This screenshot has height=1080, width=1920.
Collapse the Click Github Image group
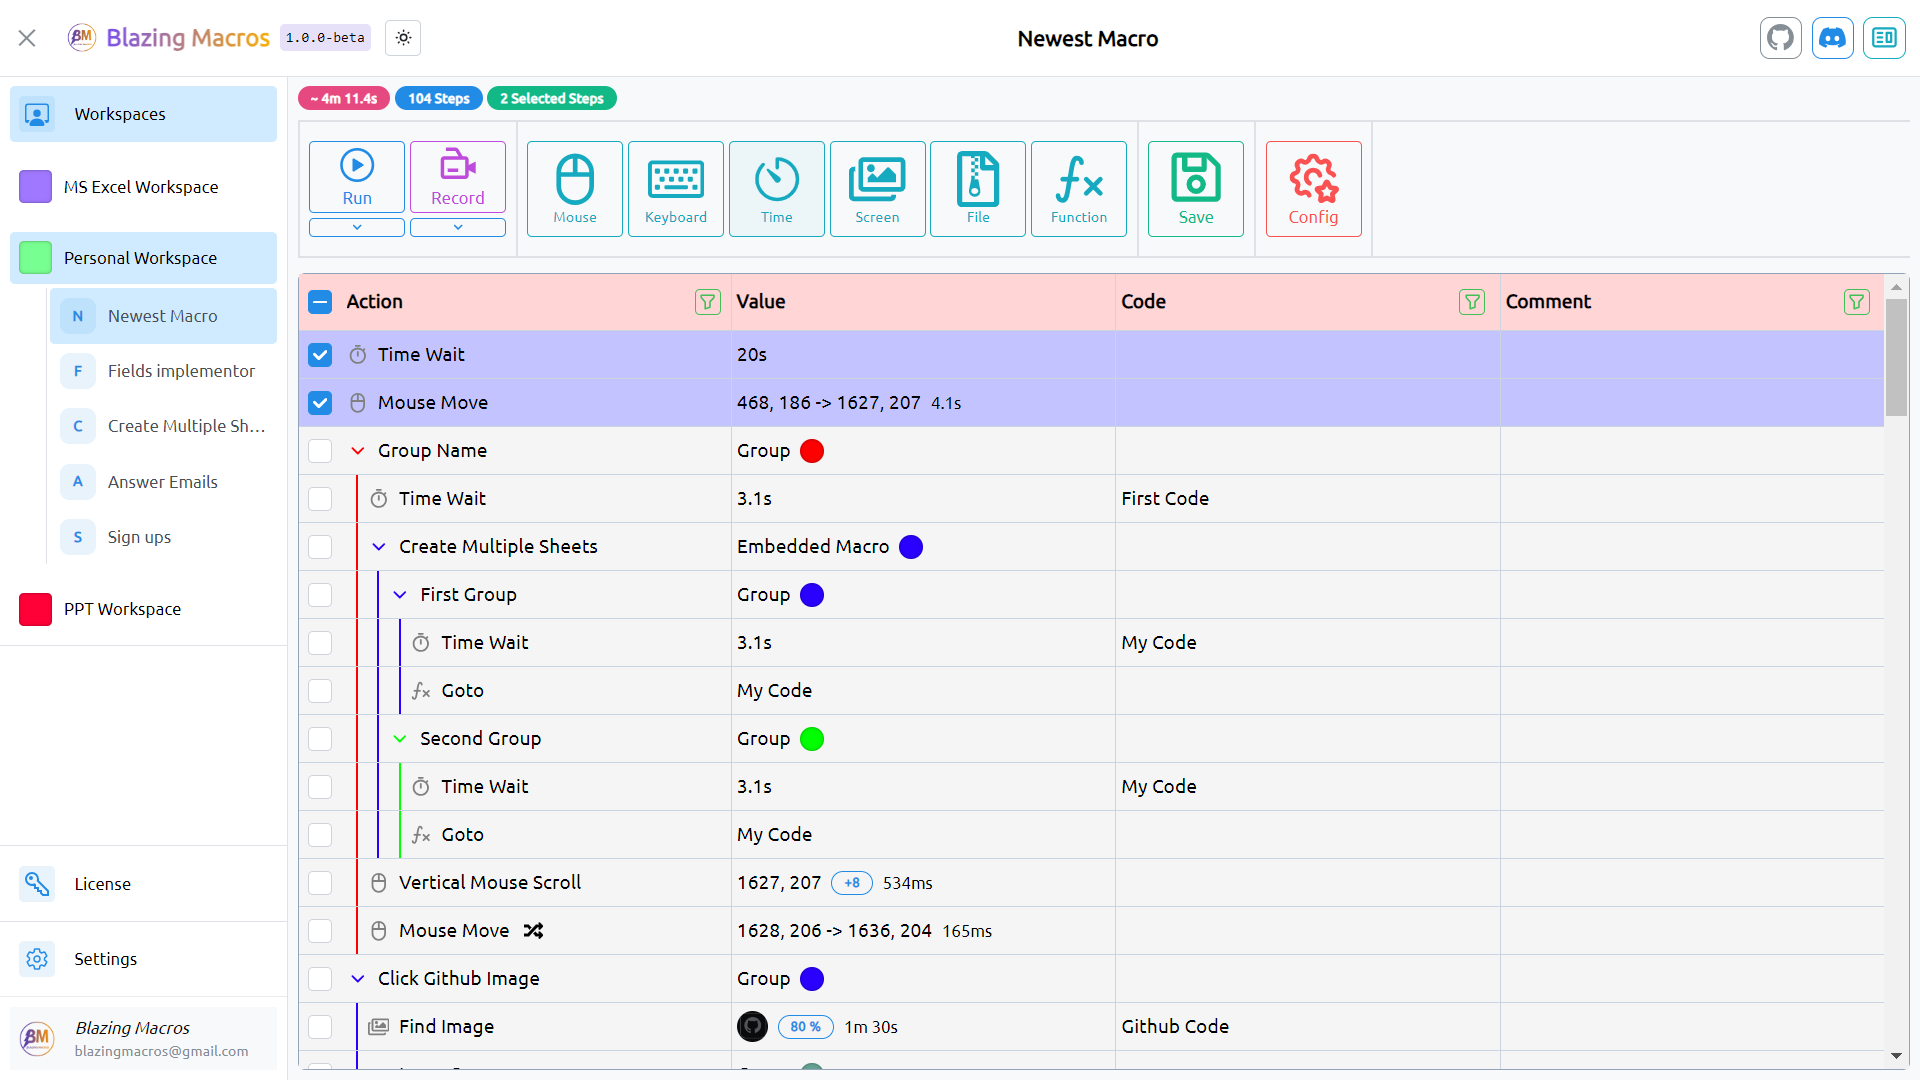coord(358,979)
